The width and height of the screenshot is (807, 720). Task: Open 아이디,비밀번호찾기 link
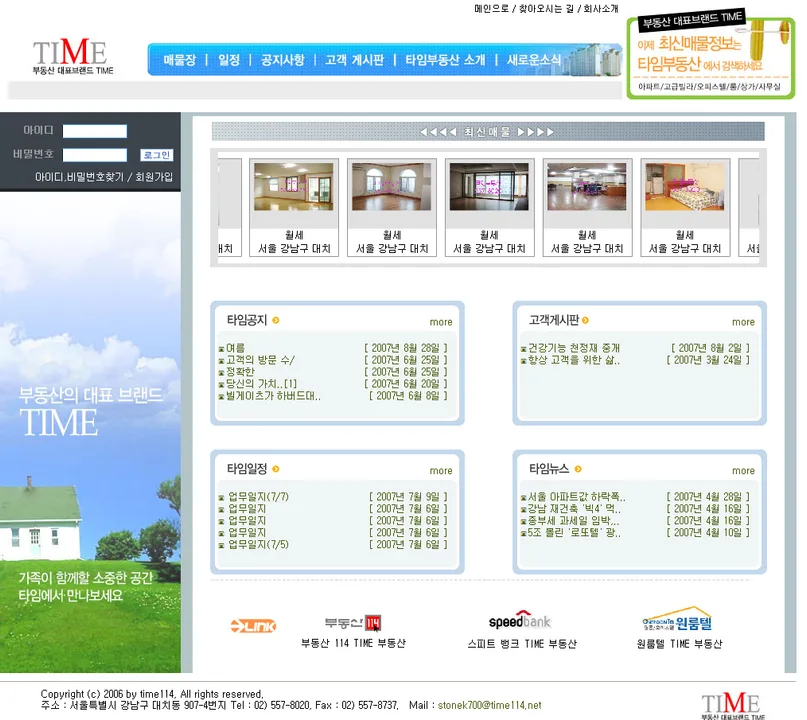(79, 177)
